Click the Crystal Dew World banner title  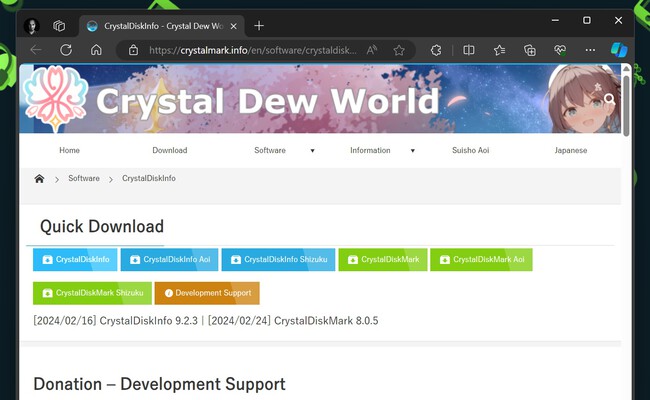[267, 101]
